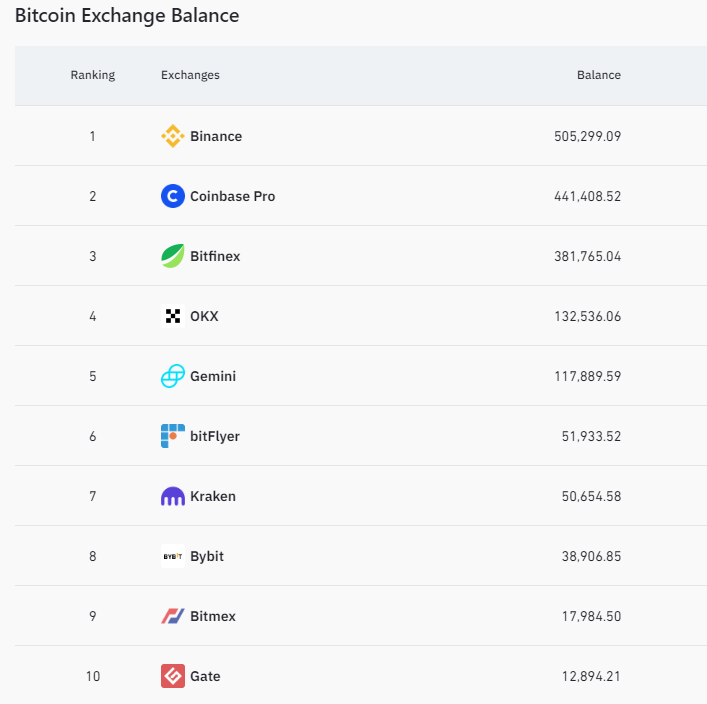Open the Binance exchange name link
The image size is (707, 704).
point(216,136)
